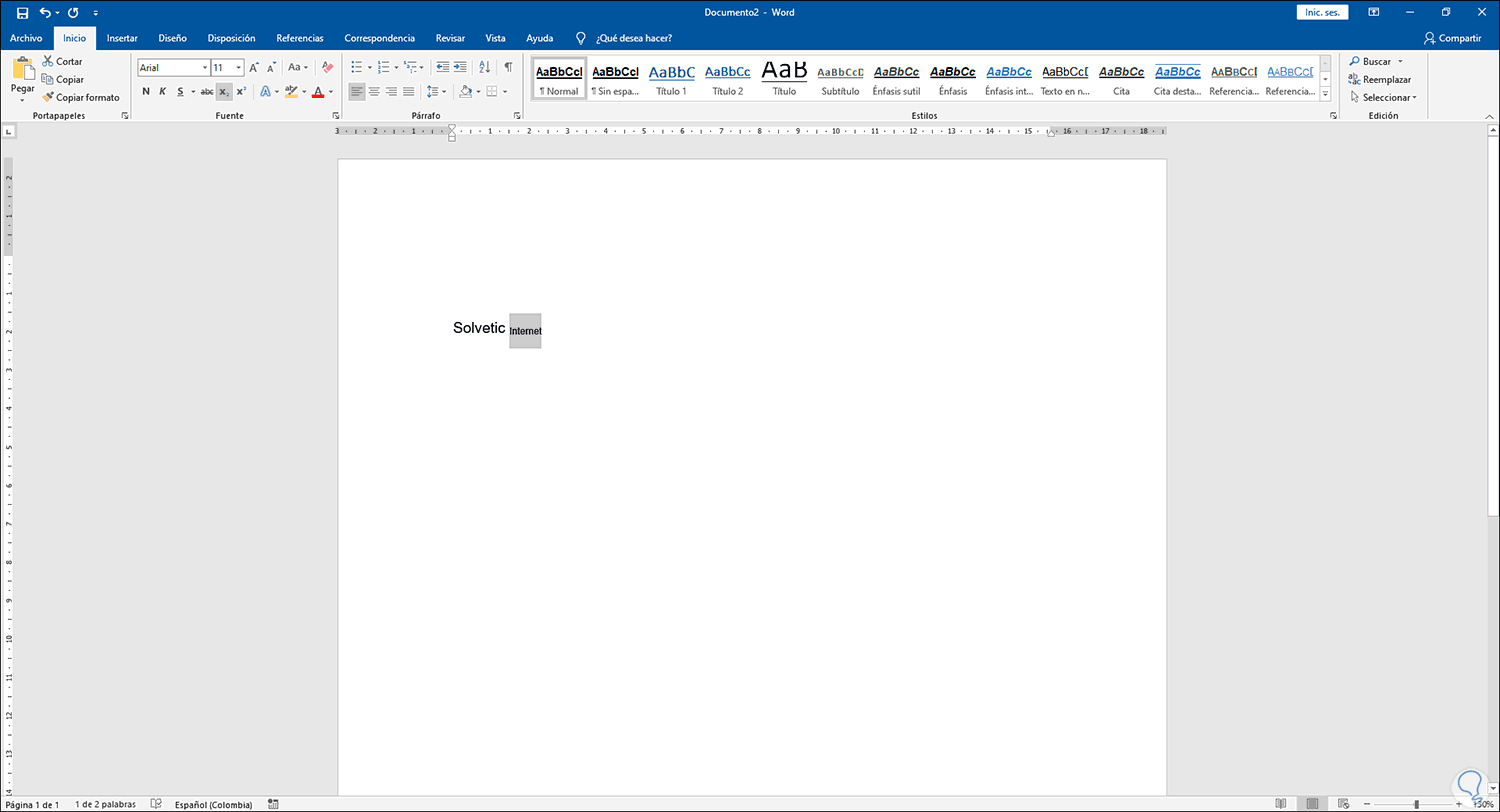Open the Aa change case dropdown
The image size is (1500, 812).
pos(299,67)
